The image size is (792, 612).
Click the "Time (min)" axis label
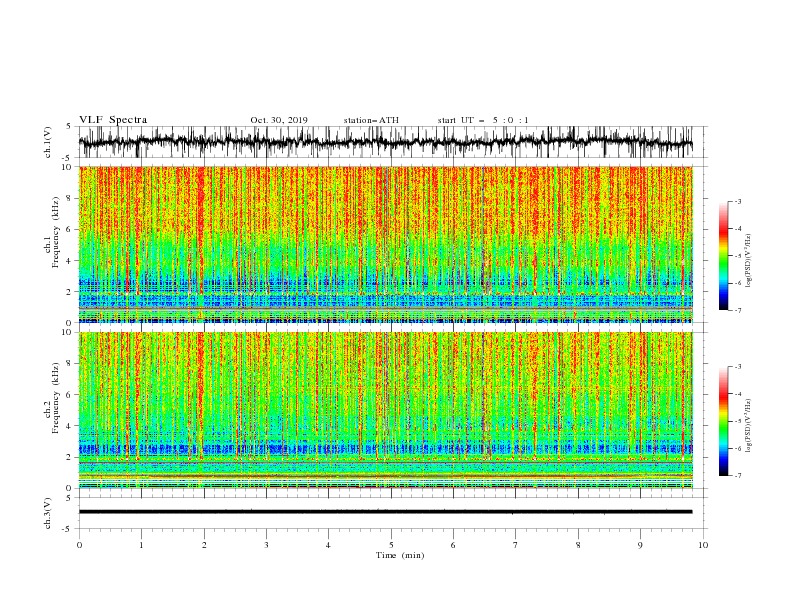coord(400,555)
